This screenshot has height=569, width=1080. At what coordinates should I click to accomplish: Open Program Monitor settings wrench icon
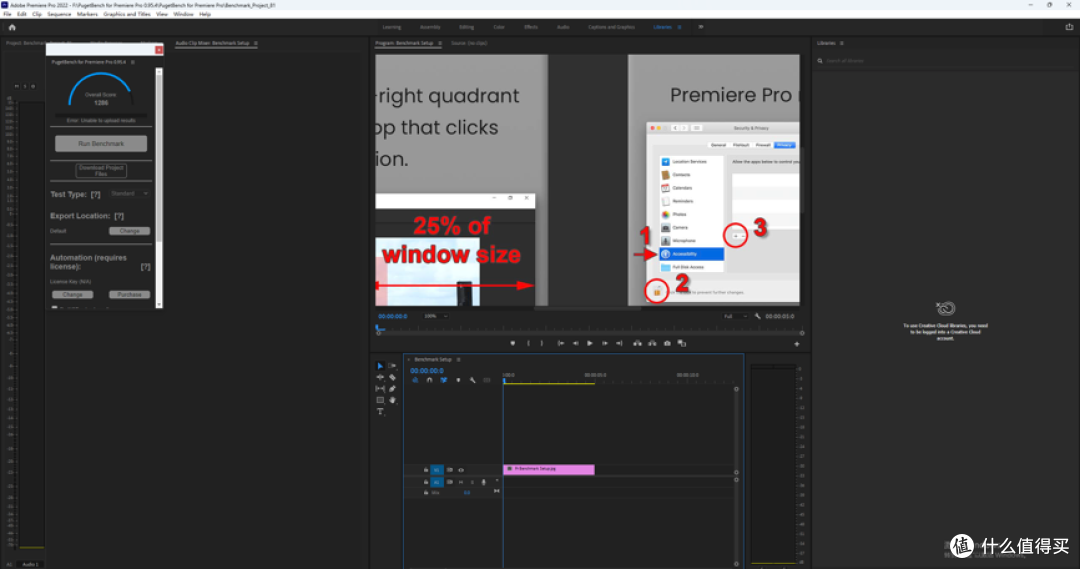point(758,316)
